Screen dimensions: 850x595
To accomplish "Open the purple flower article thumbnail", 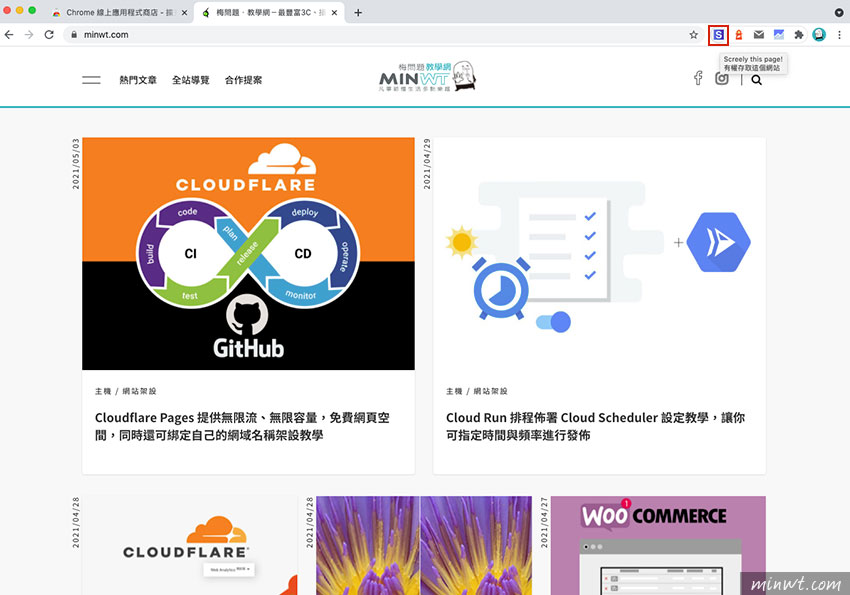I will (424, 545).
